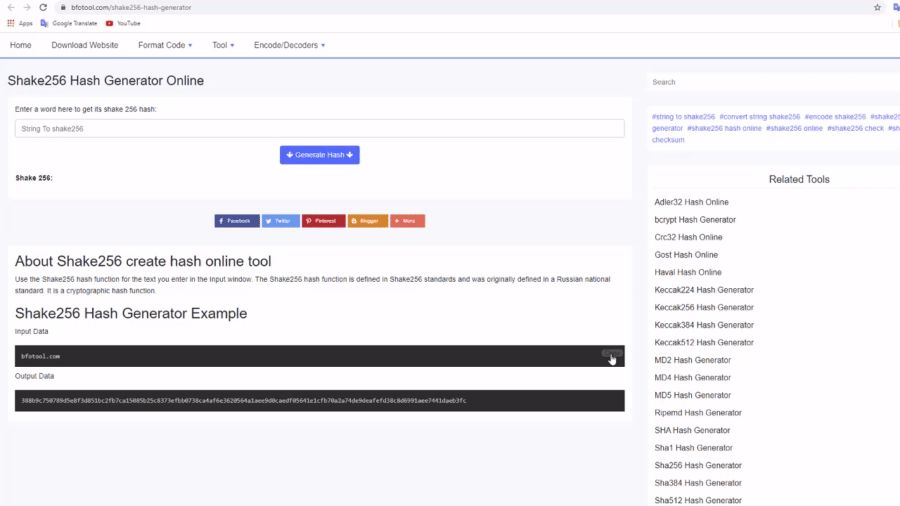Bookmark page with the star icon
Screen dimensions: 900x506
click(877, 7)
